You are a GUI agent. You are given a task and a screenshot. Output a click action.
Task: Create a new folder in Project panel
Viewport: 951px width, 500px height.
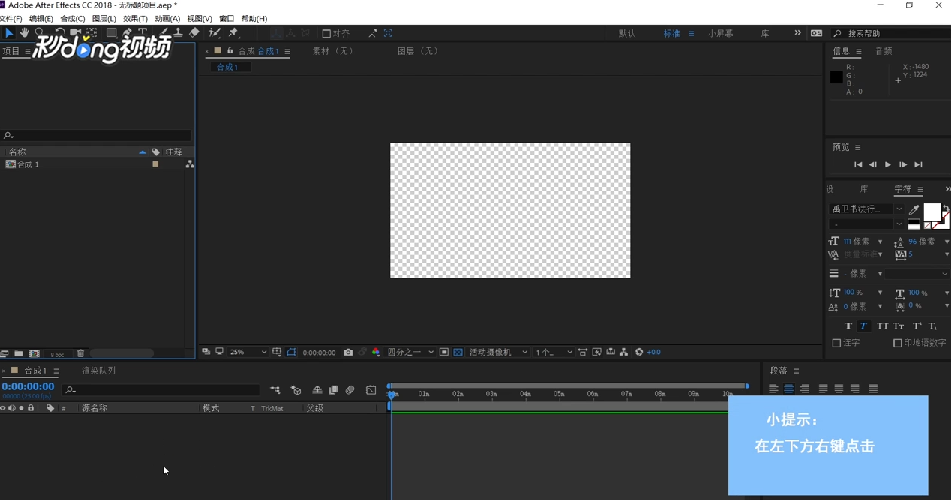pos(19,353)
